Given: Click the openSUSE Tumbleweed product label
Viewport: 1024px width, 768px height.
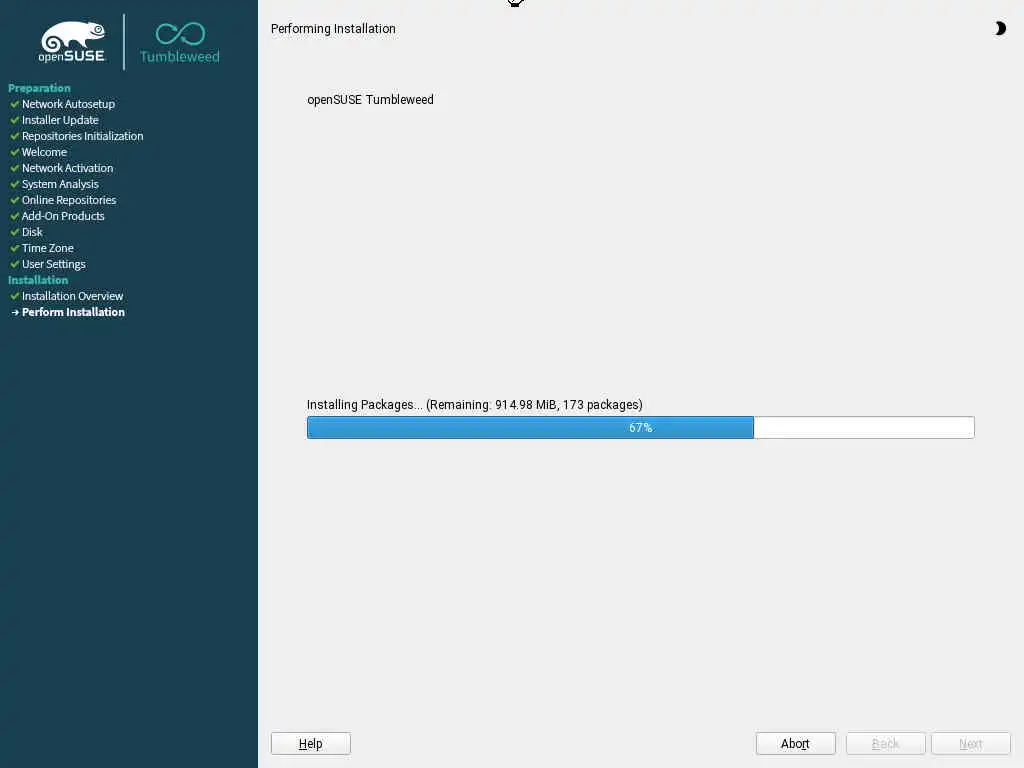Looking at the screenshot, I should [370, 99].
